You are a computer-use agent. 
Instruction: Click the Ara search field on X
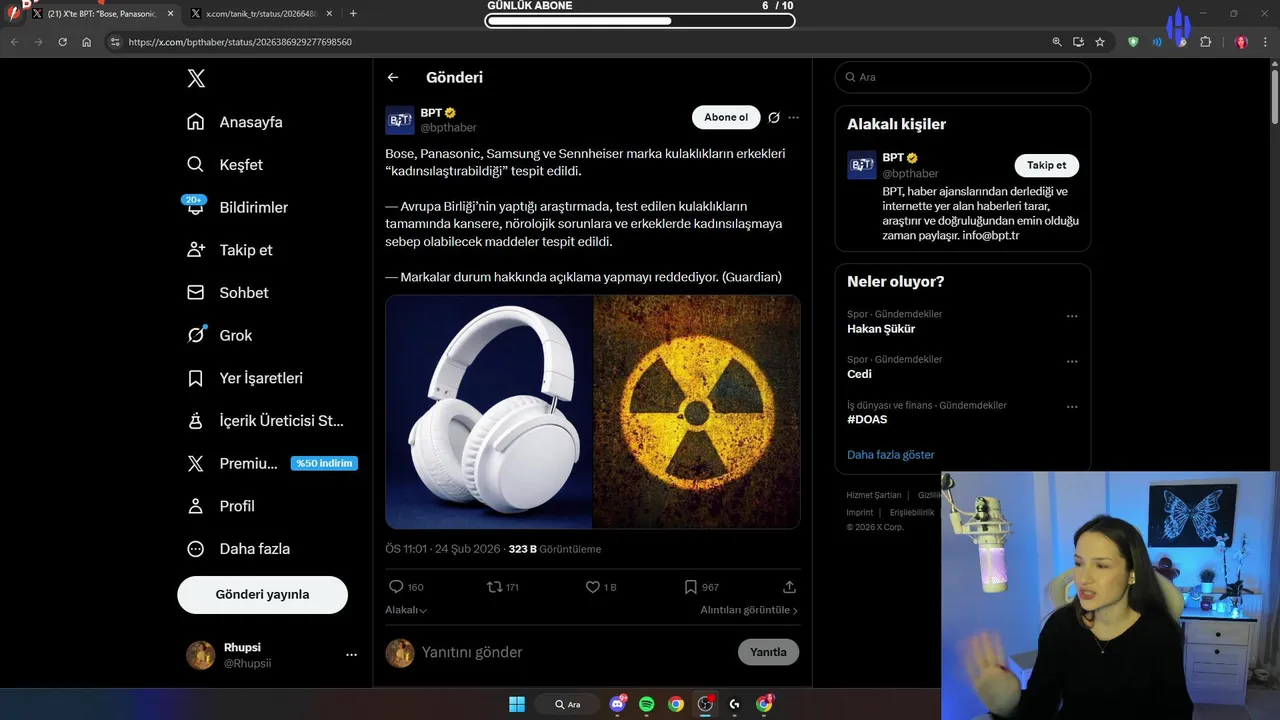tap(962, 77)
